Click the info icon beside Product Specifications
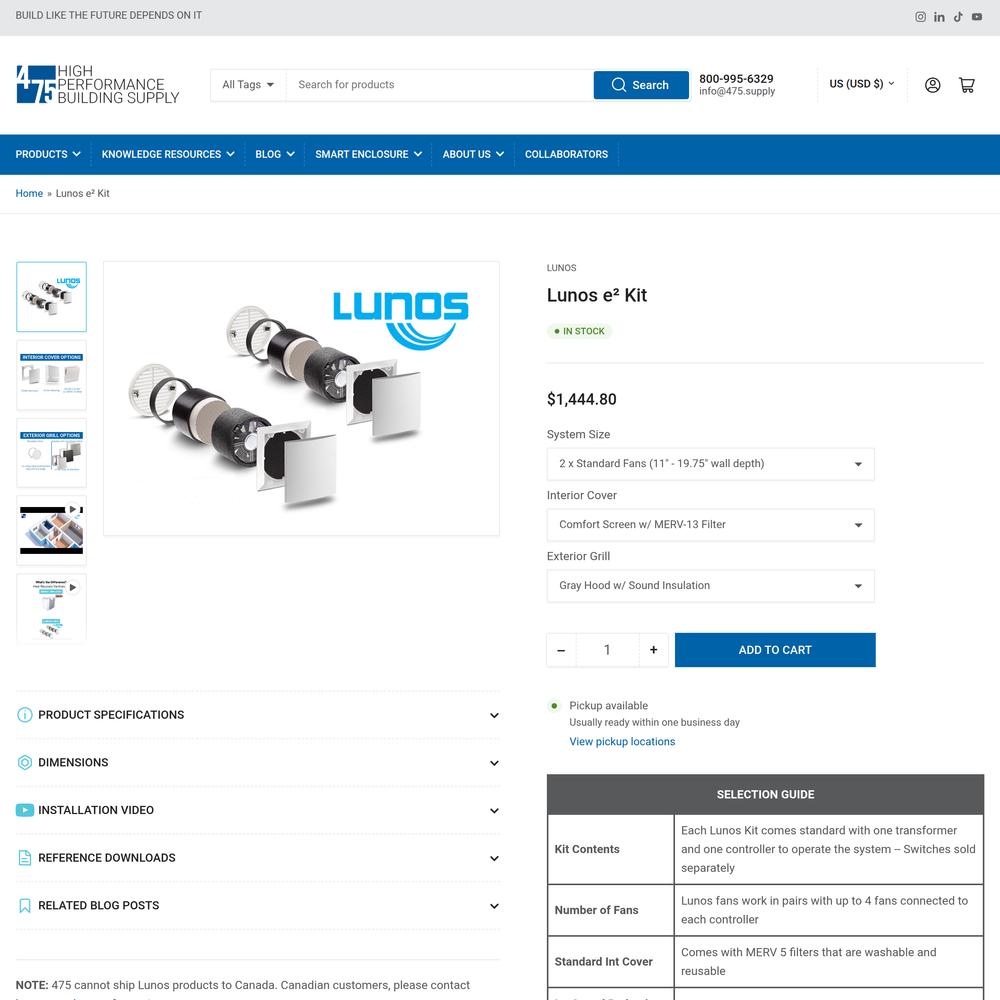1000x1000 pixels. pos(25,715)
